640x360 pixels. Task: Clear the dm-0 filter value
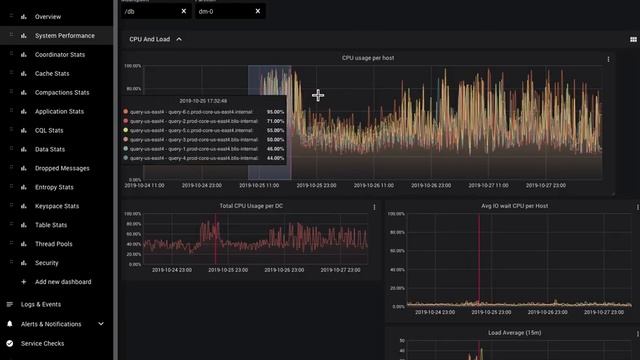pos(258,11)
